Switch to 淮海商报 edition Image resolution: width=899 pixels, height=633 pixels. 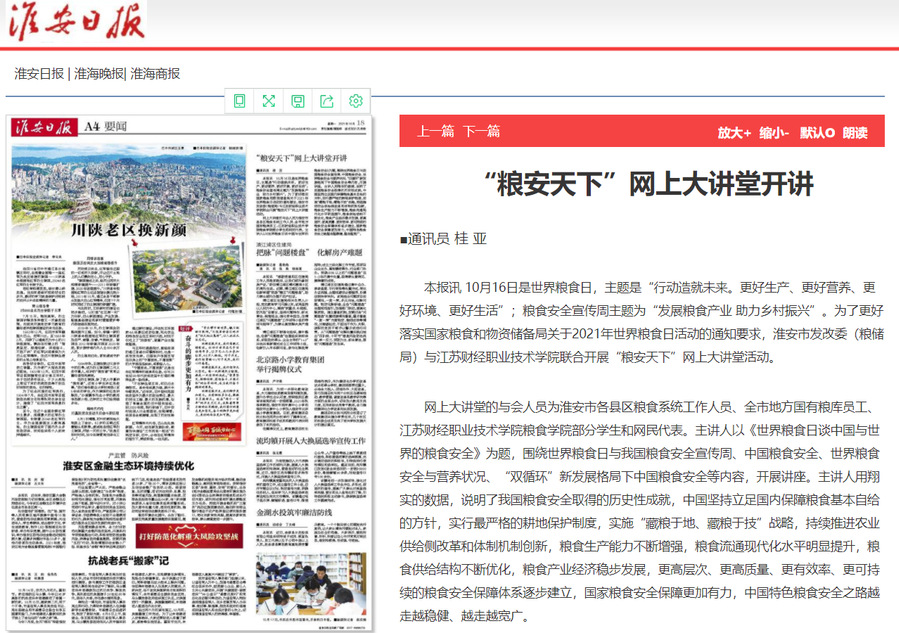tap(155, 74)
